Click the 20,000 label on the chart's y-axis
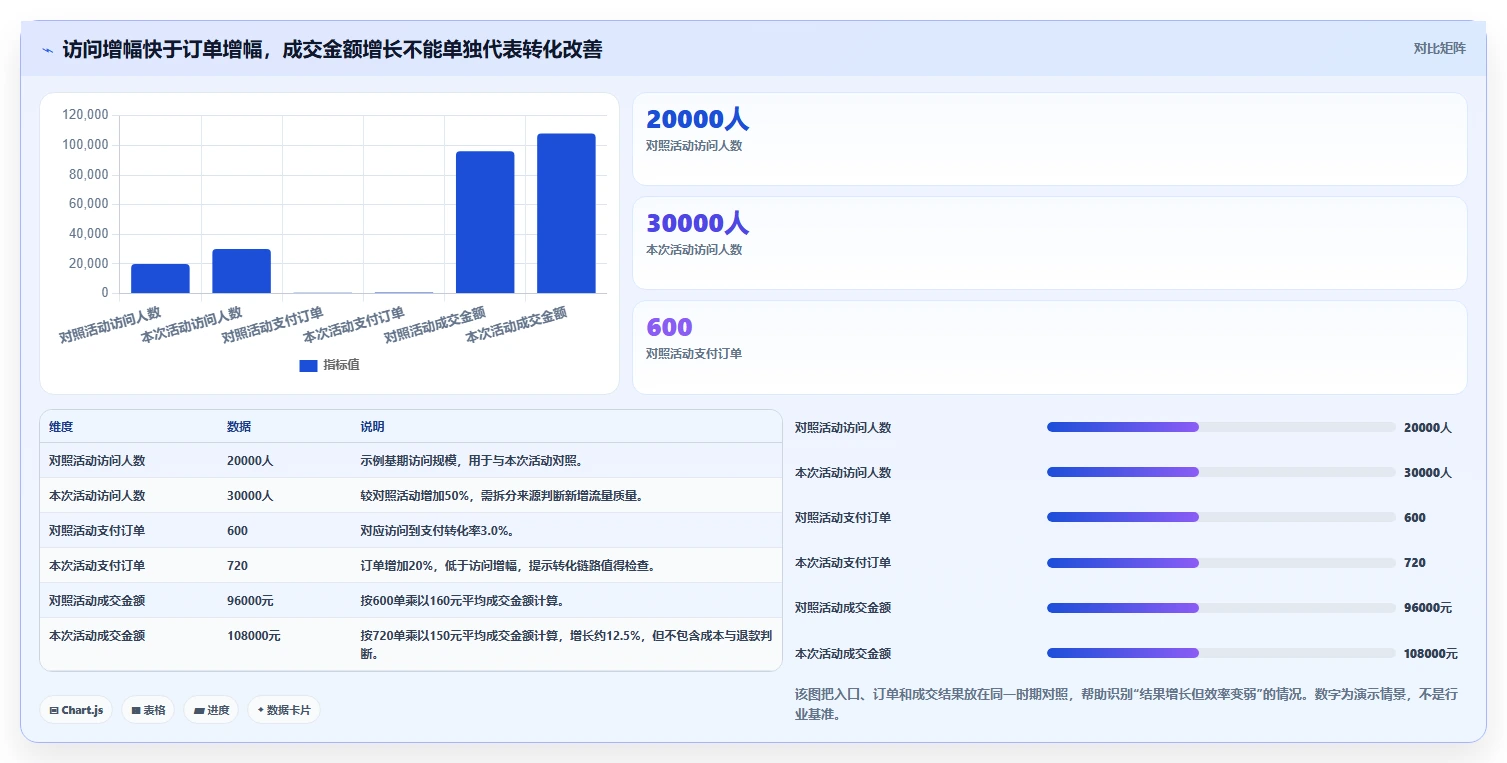Image resolution: width=1507 pixels, height=763 pixels. tap(89, 263)
